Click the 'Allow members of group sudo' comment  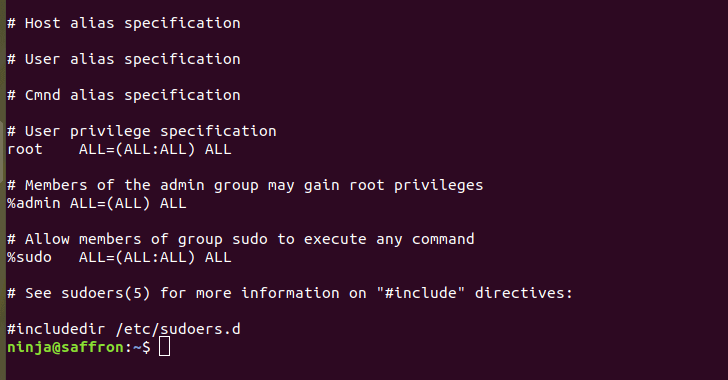point(146,239)
